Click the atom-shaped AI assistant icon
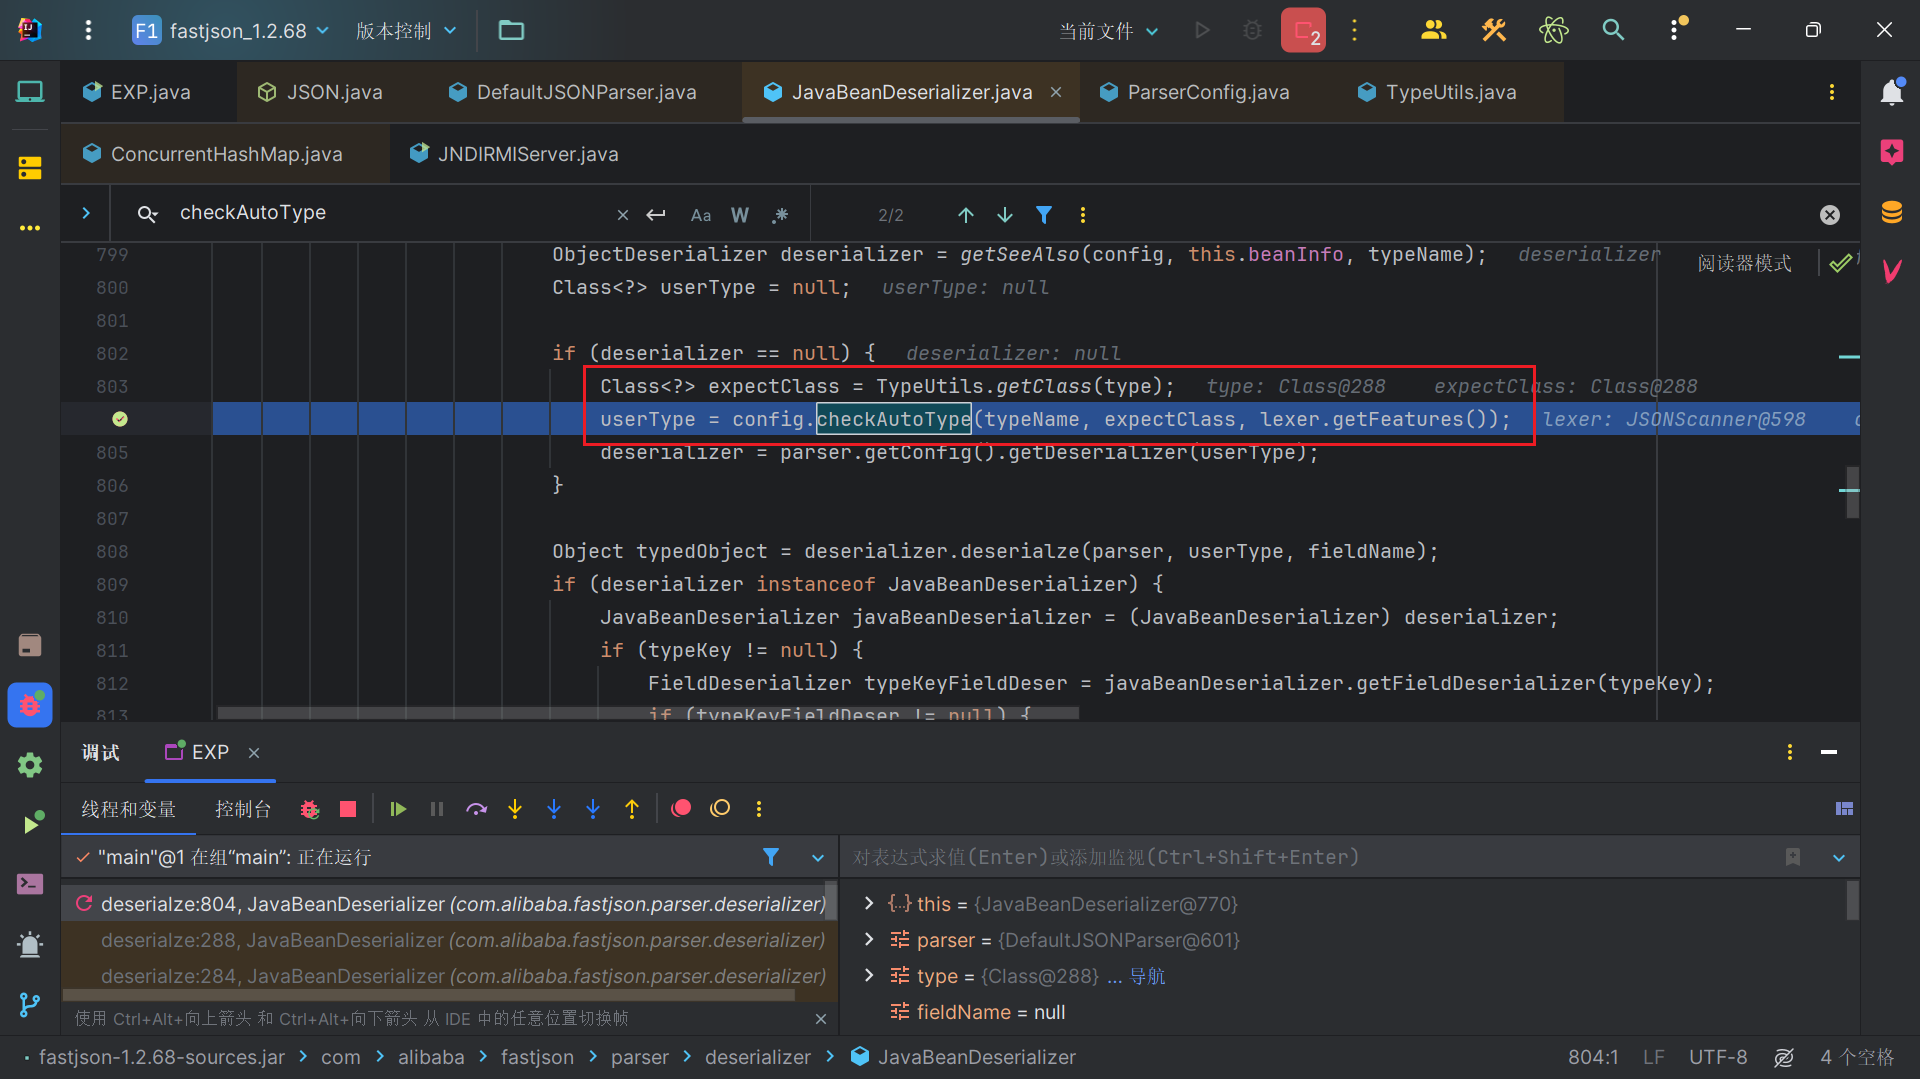1920x1079 pixels. coord(1553,30)
